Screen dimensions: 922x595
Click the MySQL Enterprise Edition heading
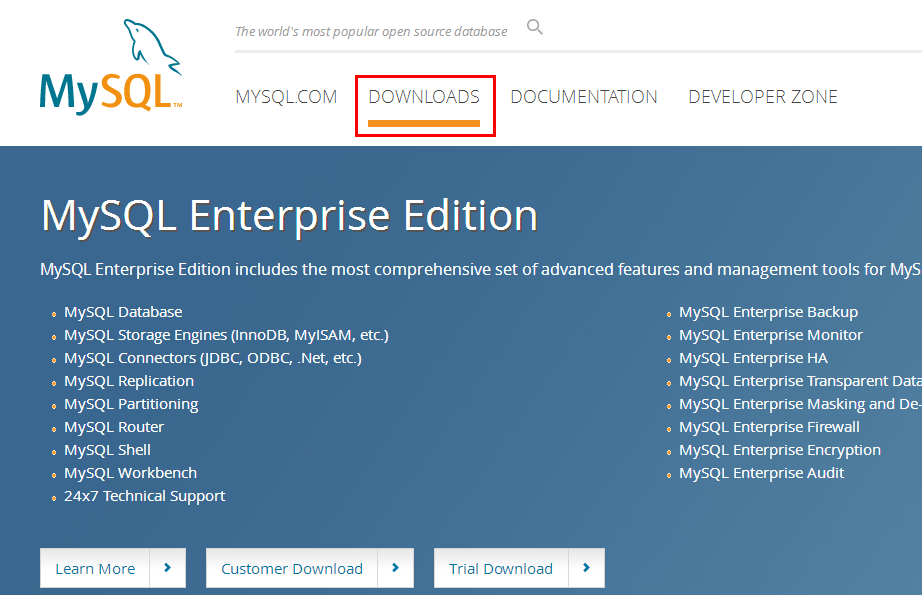point(289,216)
